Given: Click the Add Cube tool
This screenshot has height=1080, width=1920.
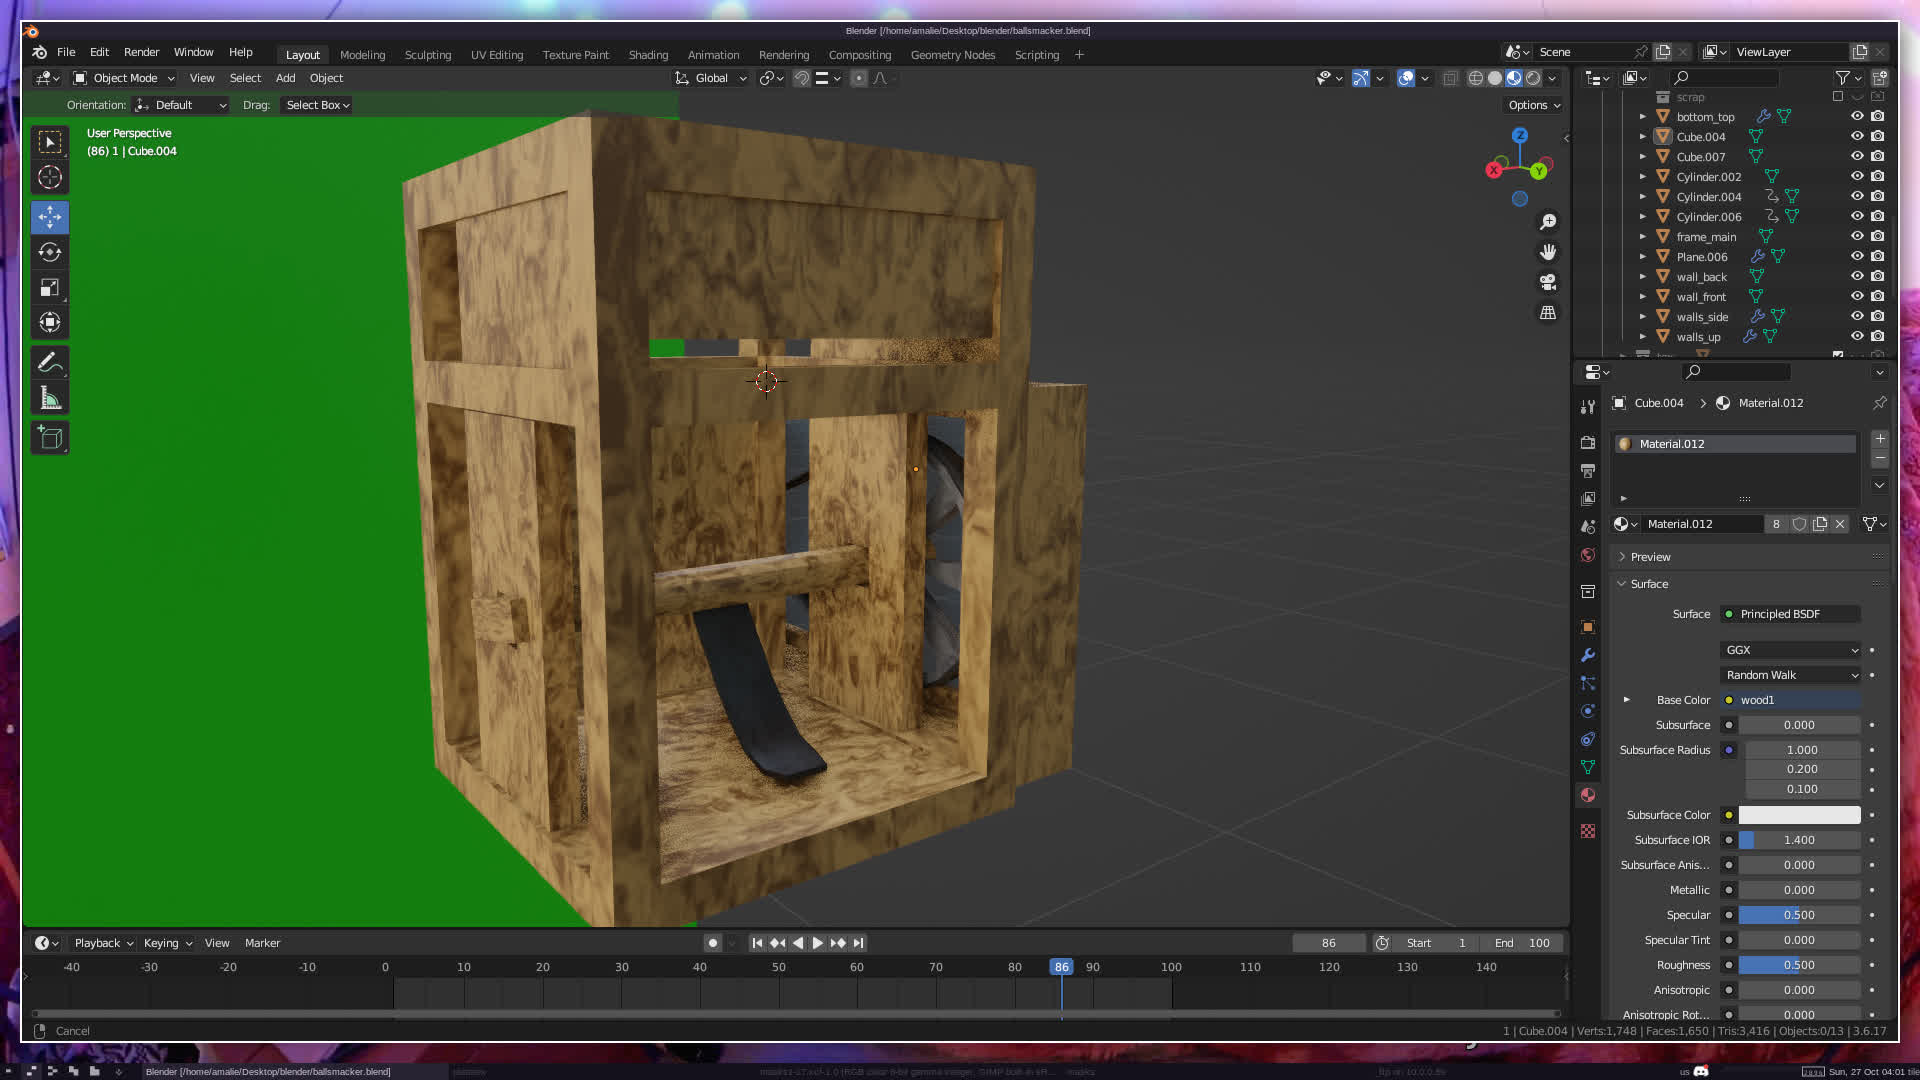Looking at the screenshot, I should point(50,438).
